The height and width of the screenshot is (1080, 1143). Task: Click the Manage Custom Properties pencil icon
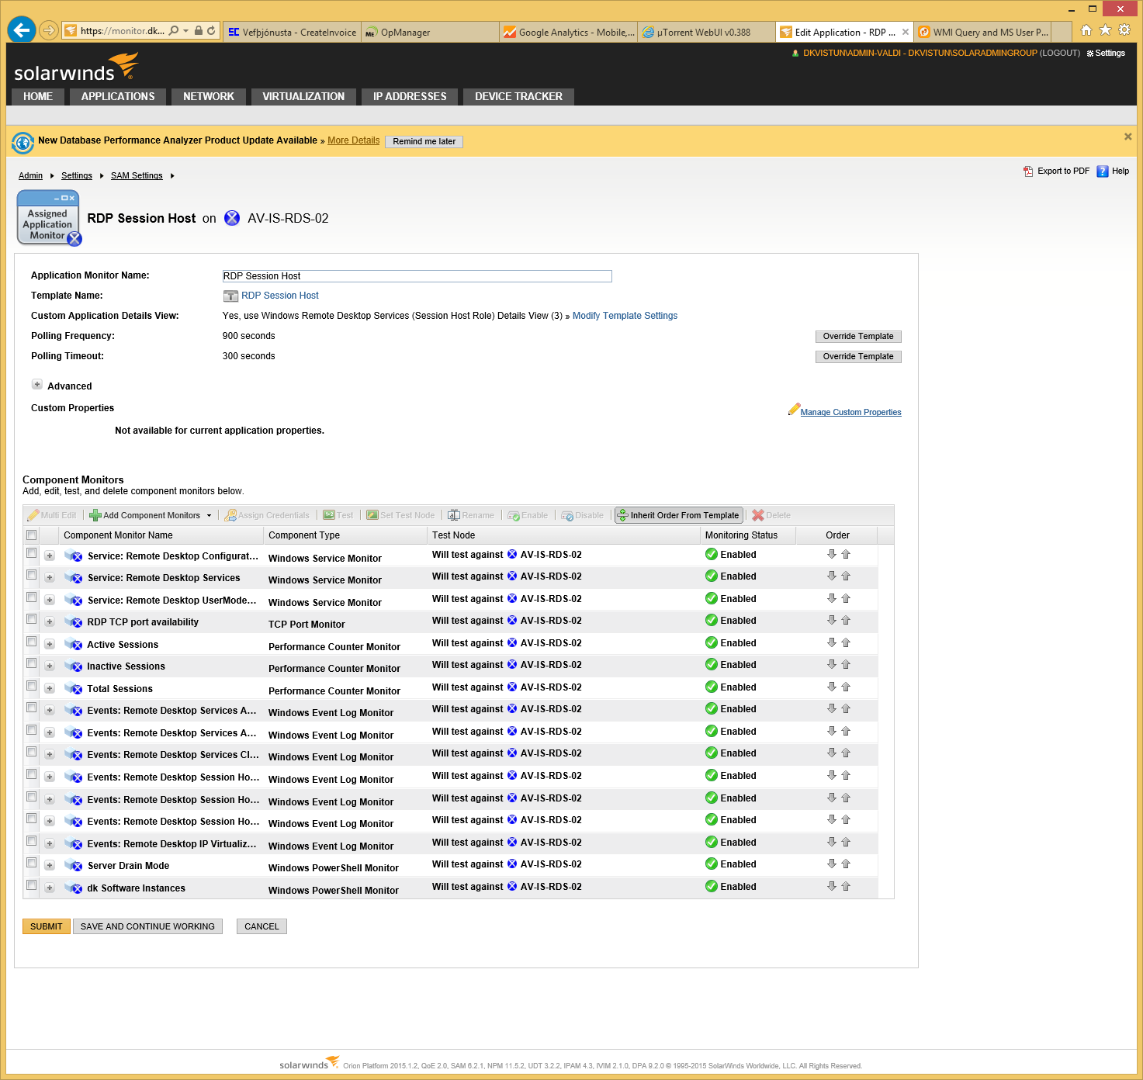pos(794,410)
